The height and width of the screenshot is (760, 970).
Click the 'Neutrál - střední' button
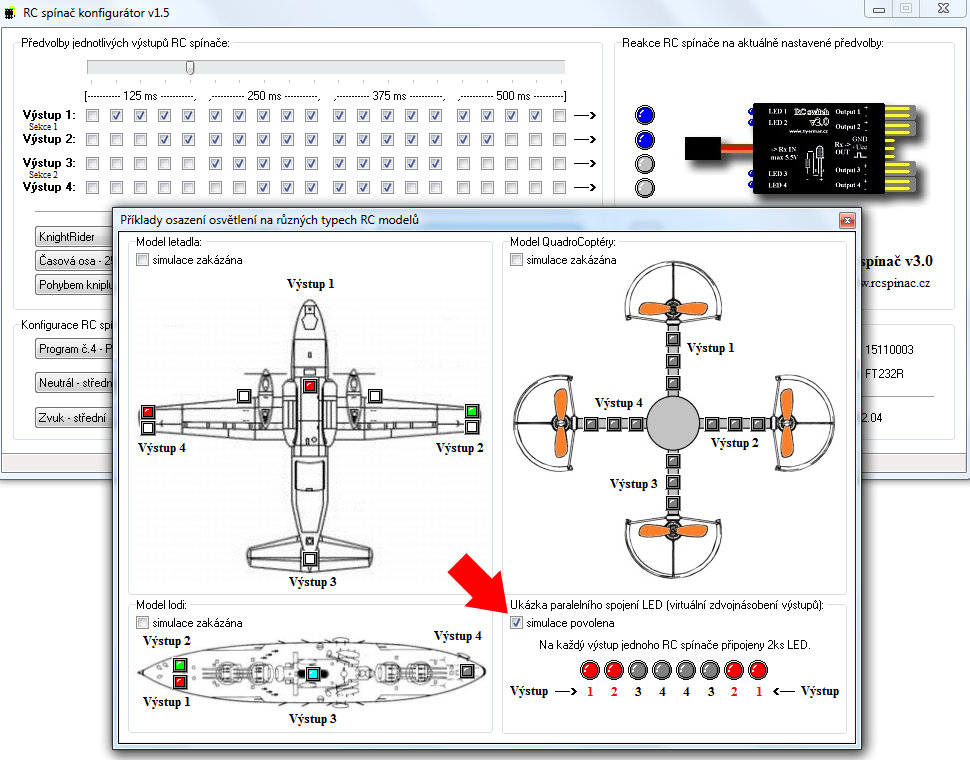click(x=74, y=383)
